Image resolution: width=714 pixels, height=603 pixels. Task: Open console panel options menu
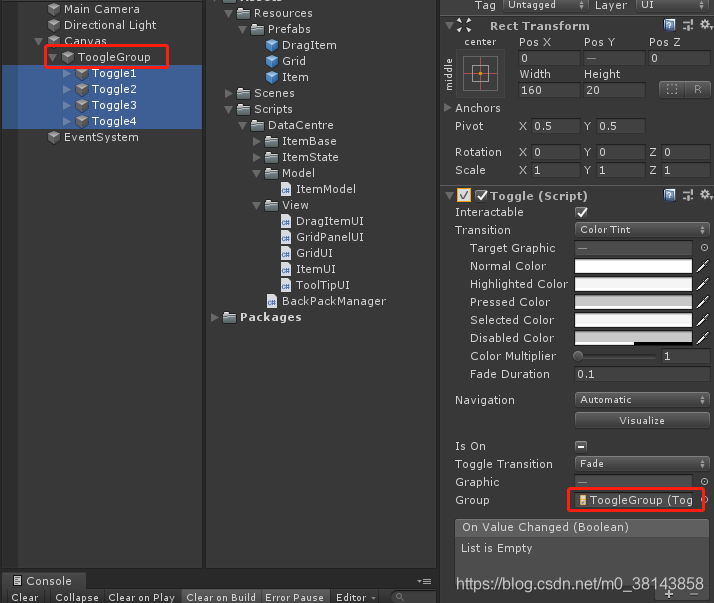coord(424,581)
